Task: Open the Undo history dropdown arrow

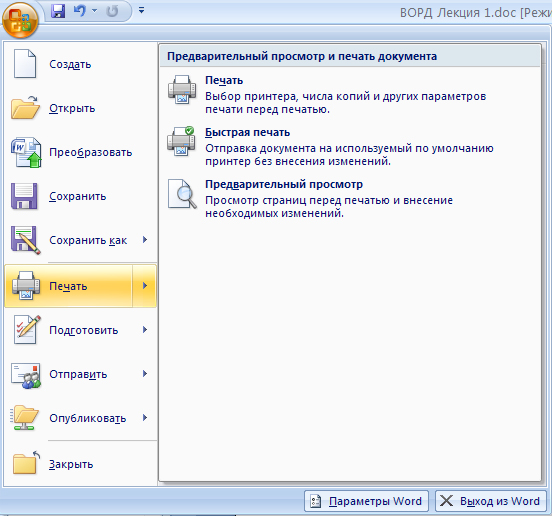Action: tap(94, 11)
